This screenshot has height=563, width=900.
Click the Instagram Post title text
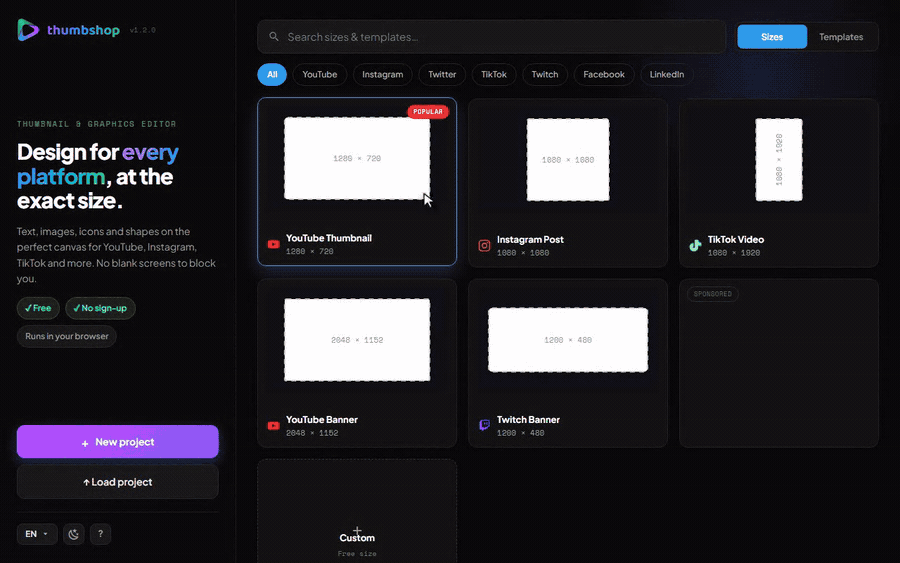pyautogui.click(x=530, y=239)
